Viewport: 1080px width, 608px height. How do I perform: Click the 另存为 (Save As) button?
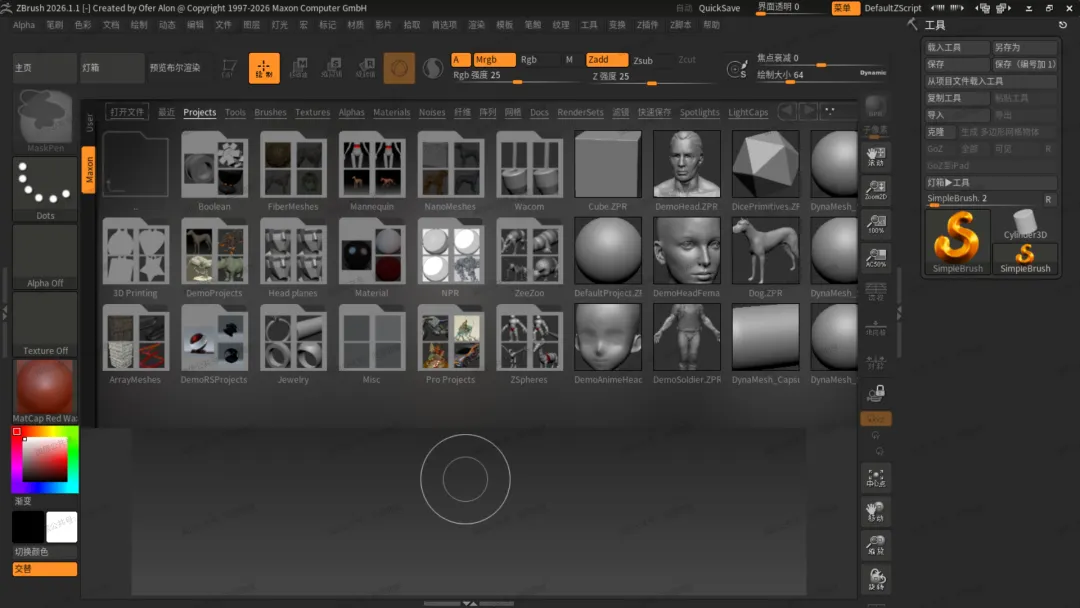point(1024,48)
